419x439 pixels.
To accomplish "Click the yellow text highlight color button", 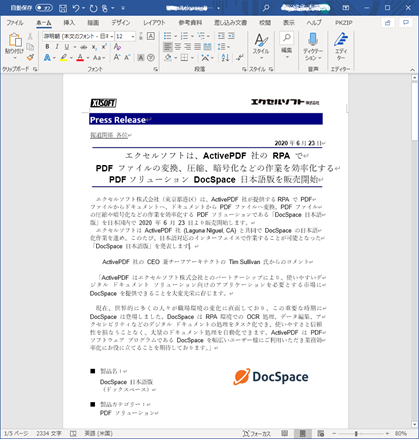I will [64, 58].
